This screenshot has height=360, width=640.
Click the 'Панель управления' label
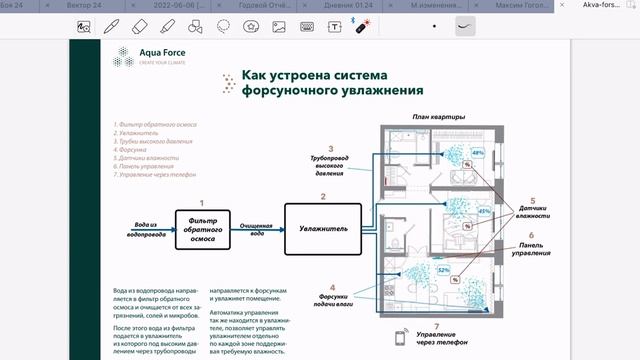pyautogui.click(x=531, y=249)
